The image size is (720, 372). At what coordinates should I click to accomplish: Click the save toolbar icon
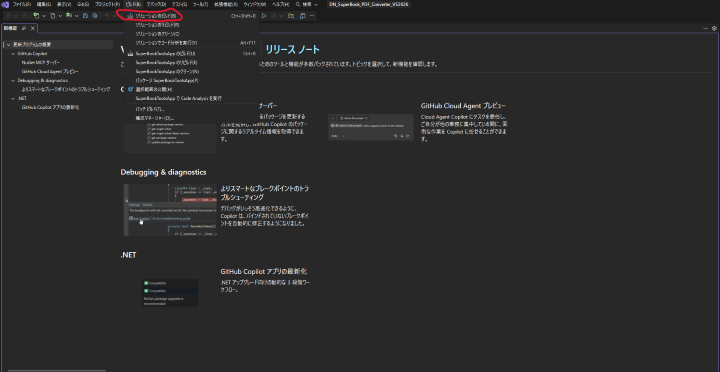85,16
